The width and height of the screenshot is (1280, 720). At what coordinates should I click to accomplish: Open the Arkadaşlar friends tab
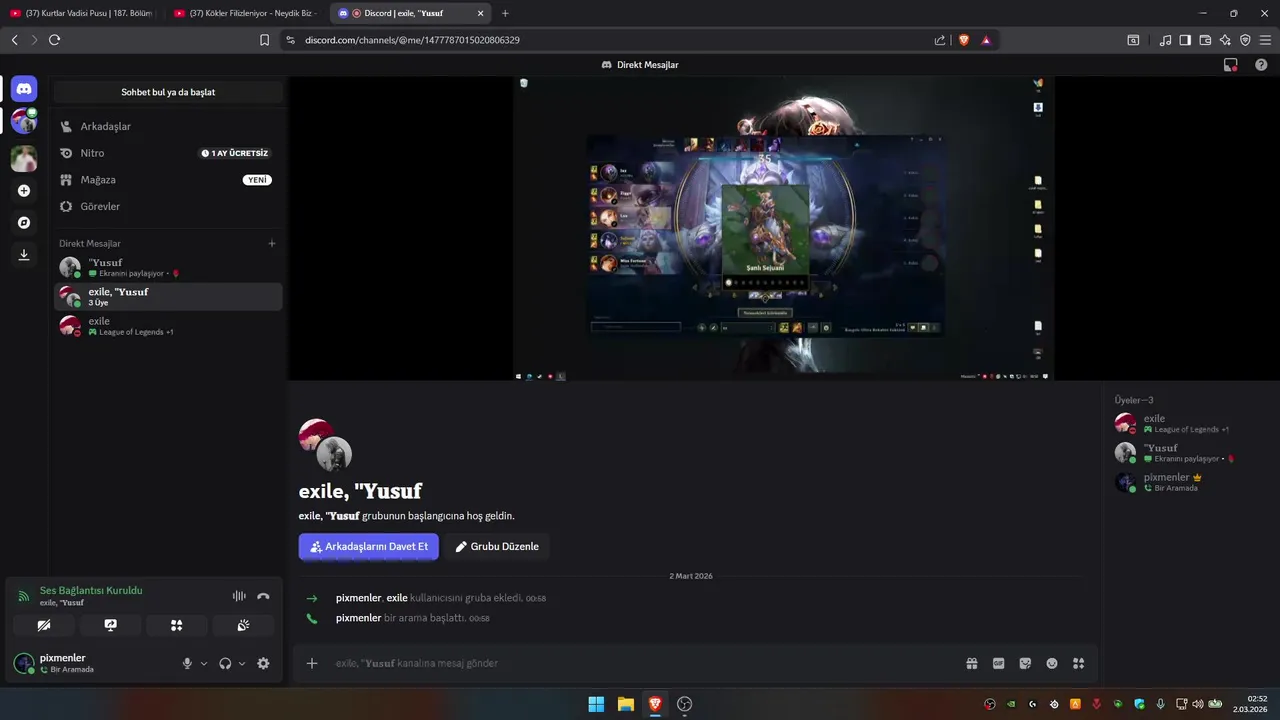tap(168, 126)
